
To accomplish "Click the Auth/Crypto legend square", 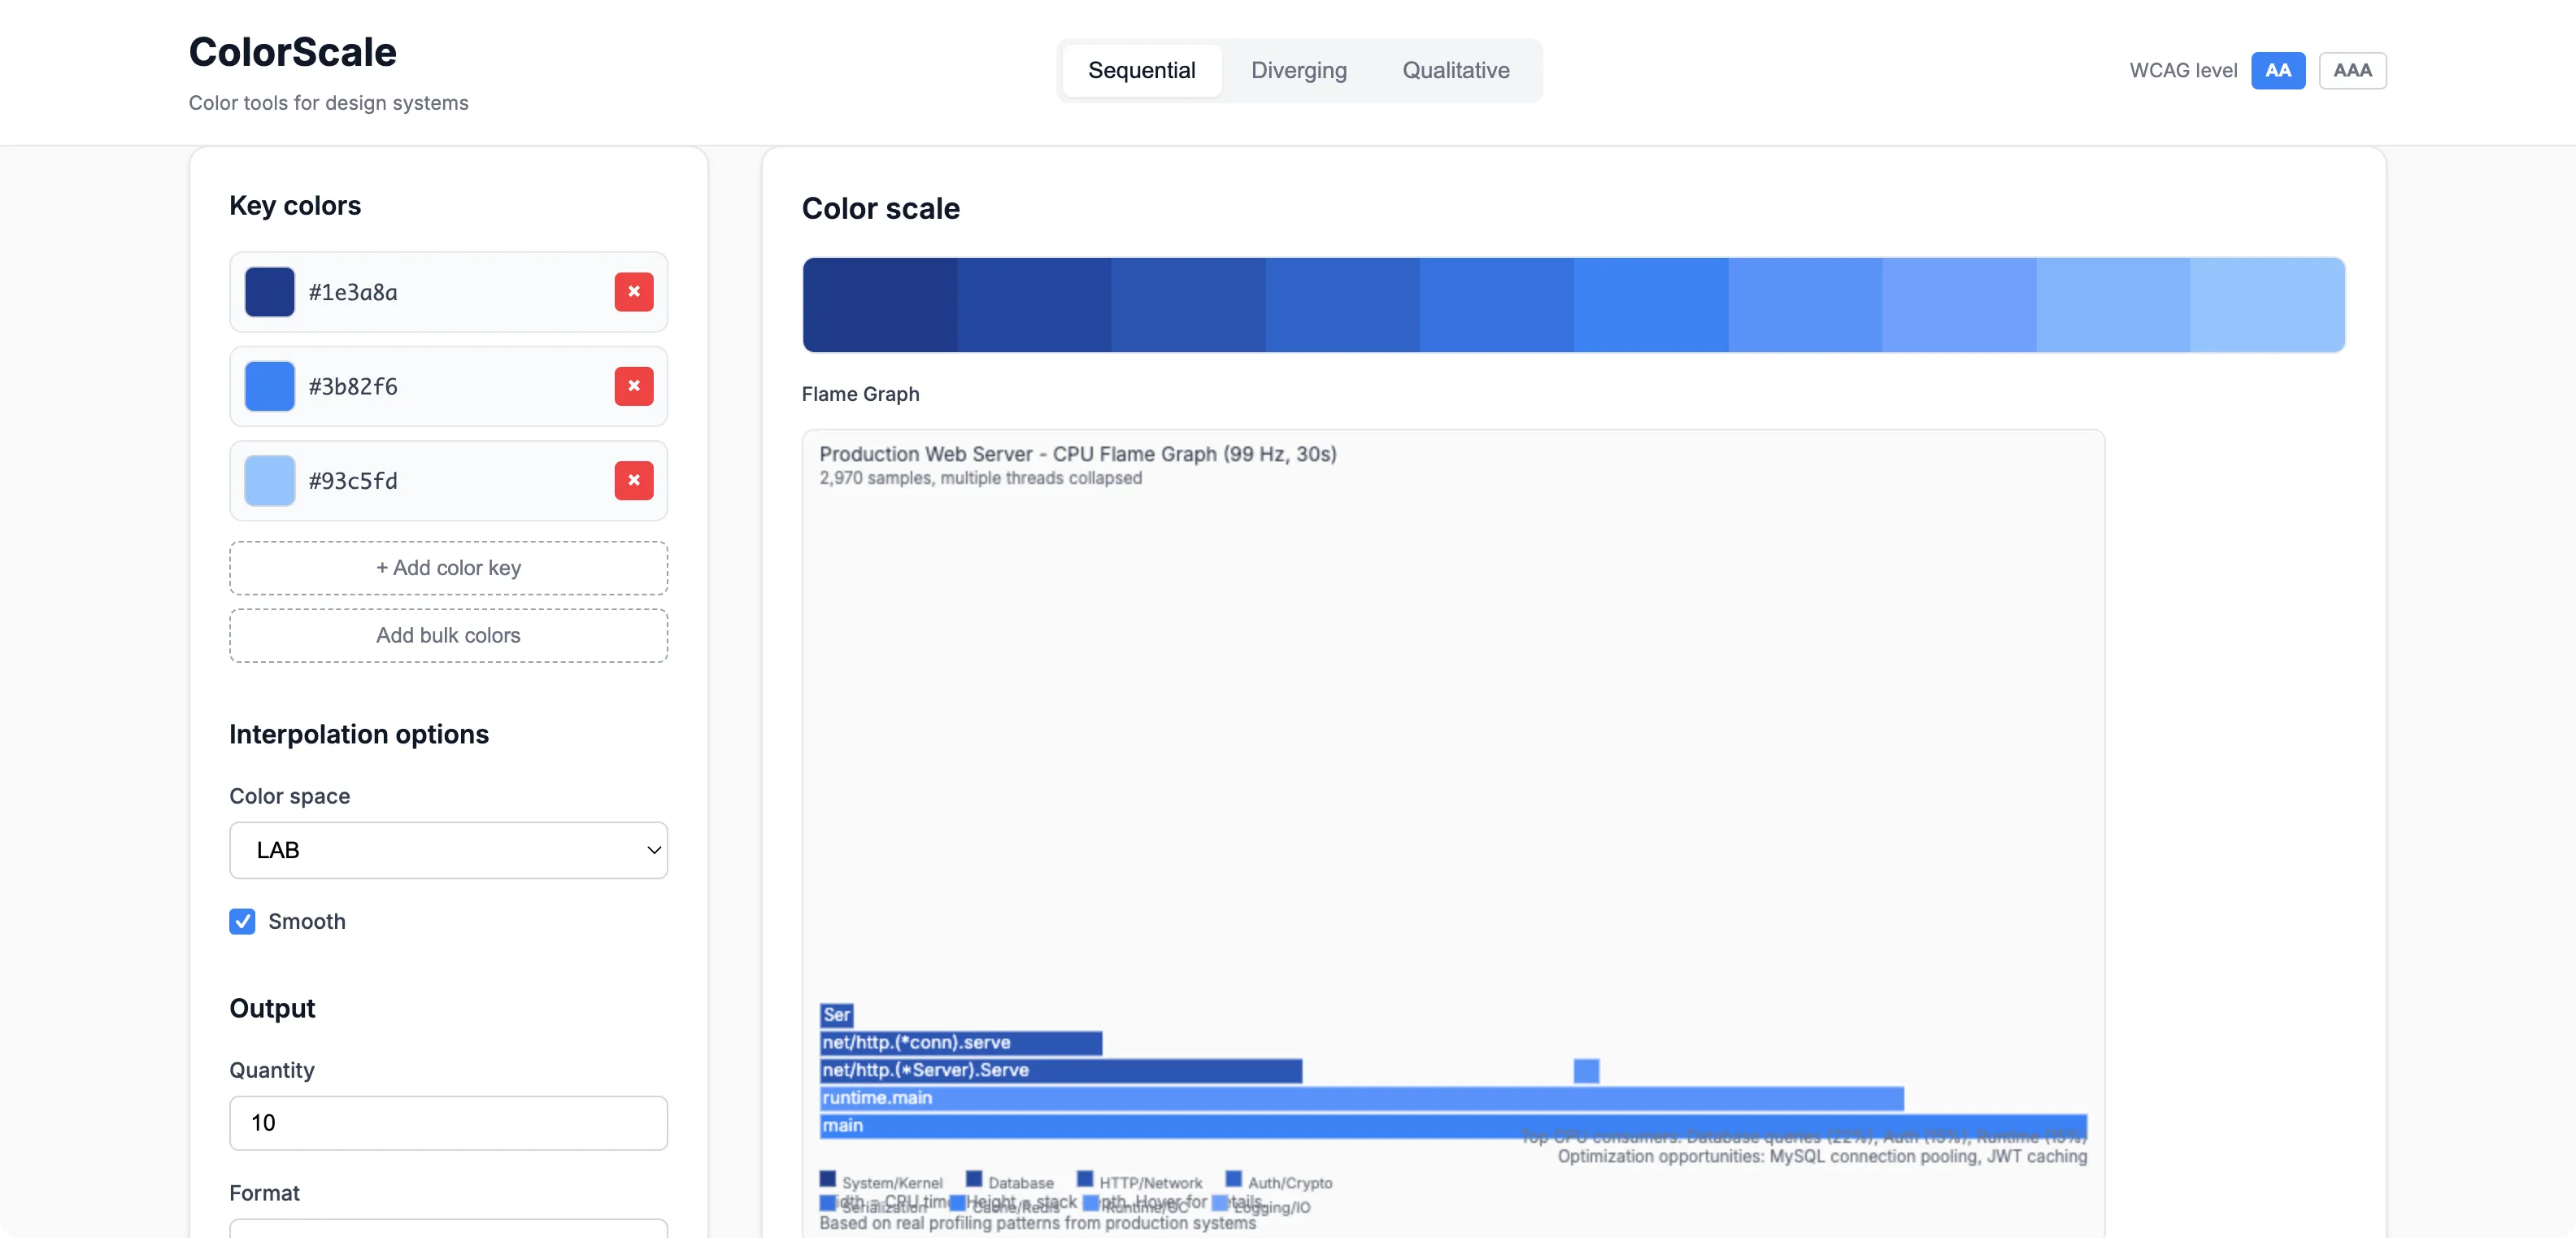I will tap(1233, 1179).
